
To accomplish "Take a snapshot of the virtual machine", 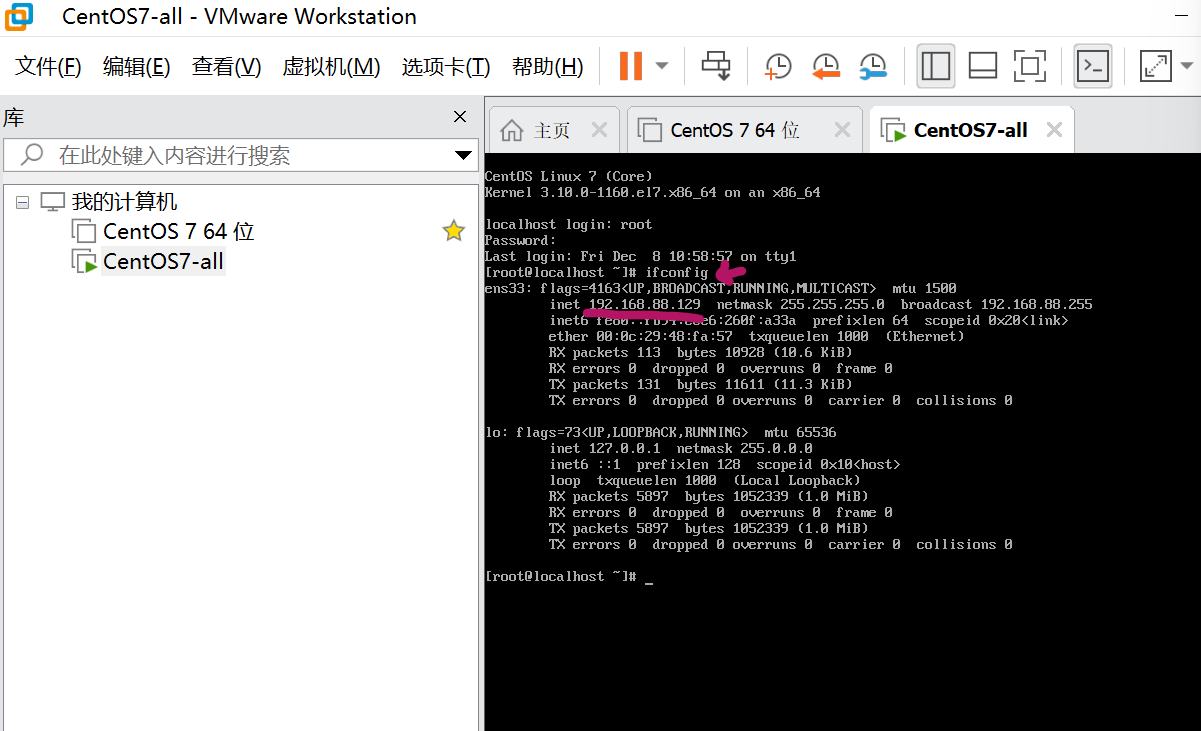I will [x=778, y=66].
